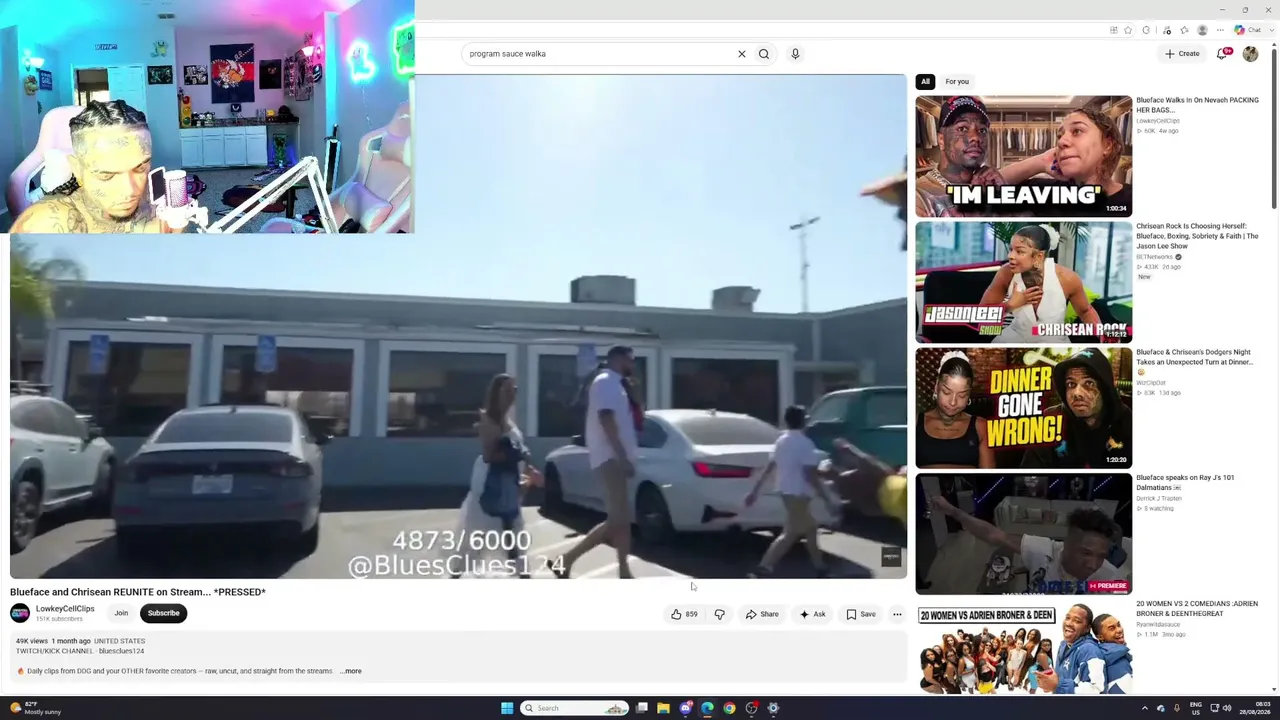This screenshot has height=720, width=1280.
Task: Launch Google Chrome from the taskbar
Action: (x=729, y=708)
